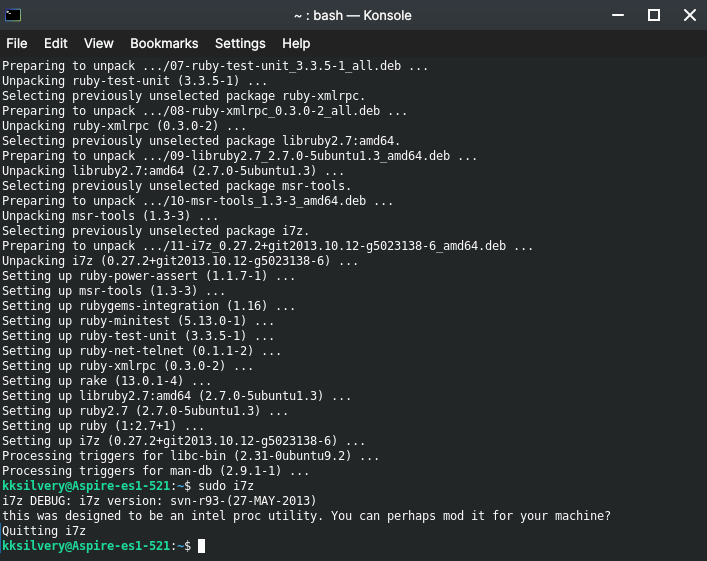Click 'Setting up rubygems-integration (1.16)' line
707x561 pixels.
[148, 306]
